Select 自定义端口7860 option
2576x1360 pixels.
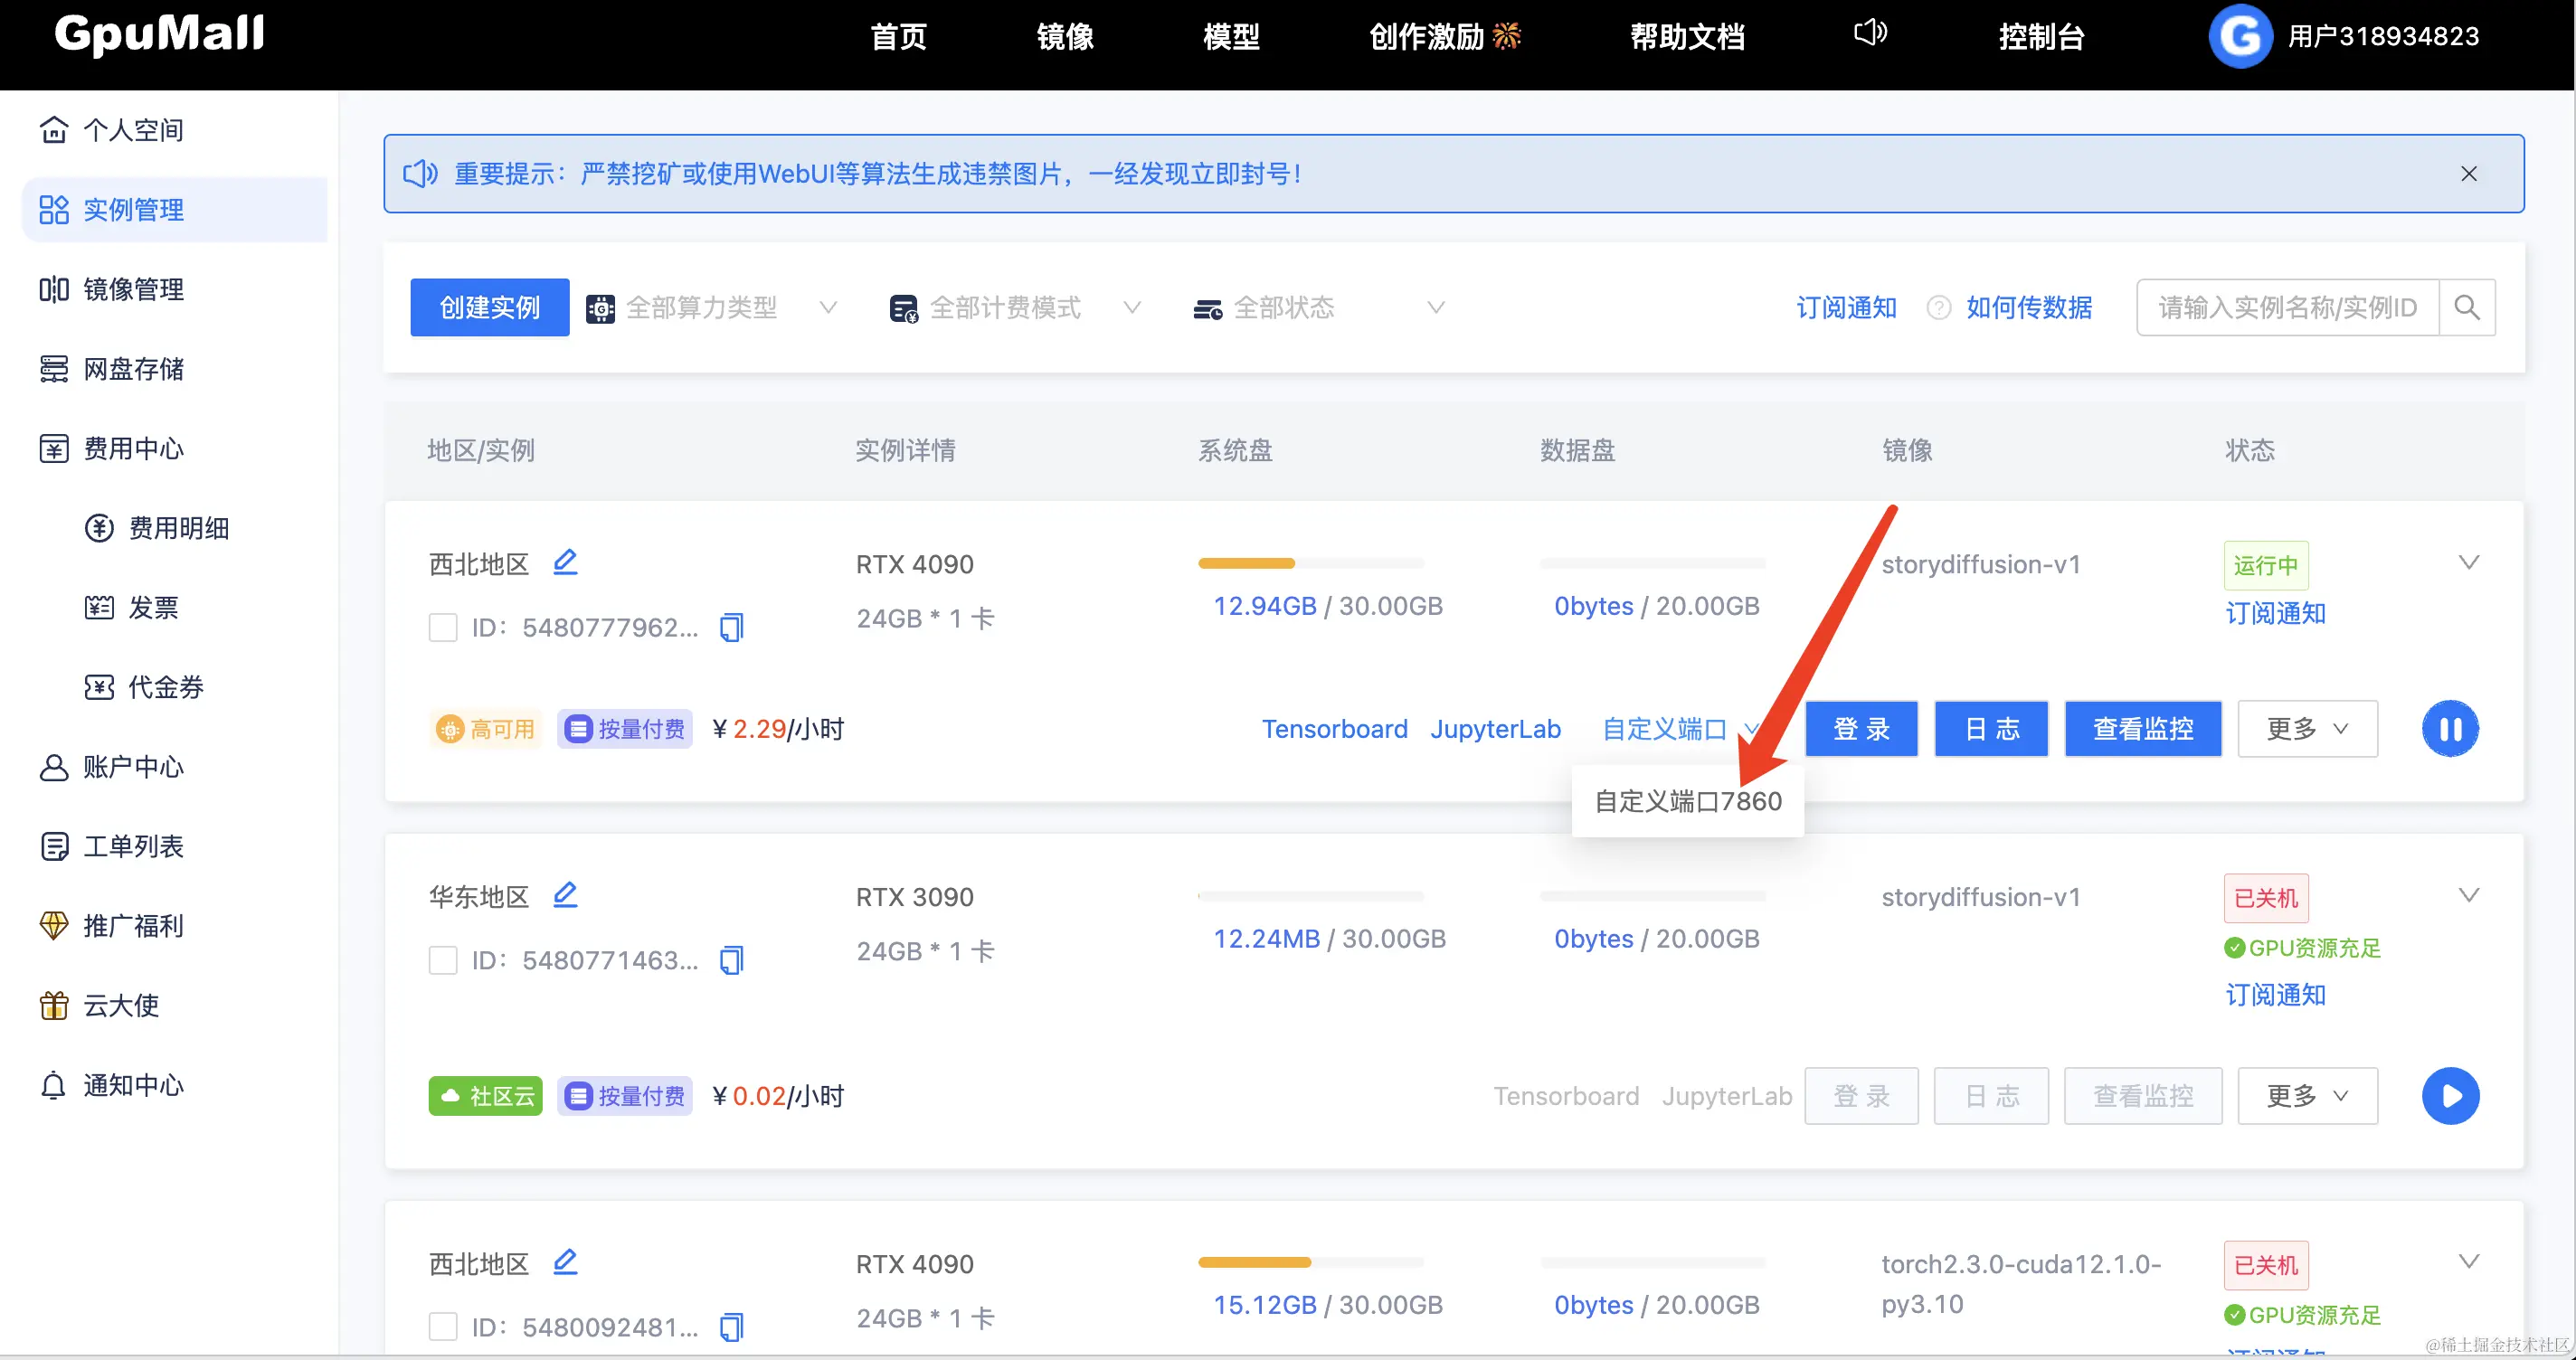coord(1688,801)
